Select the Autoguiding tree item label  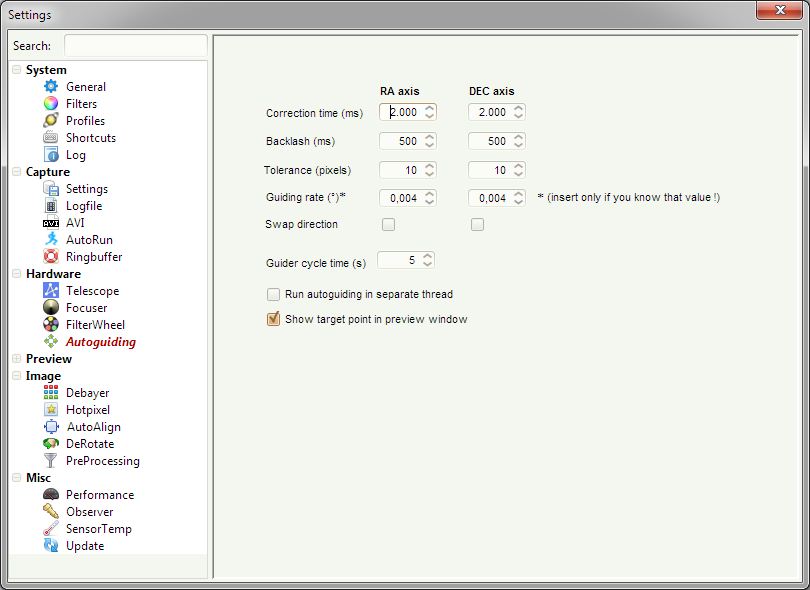click(x=101, y=342)
